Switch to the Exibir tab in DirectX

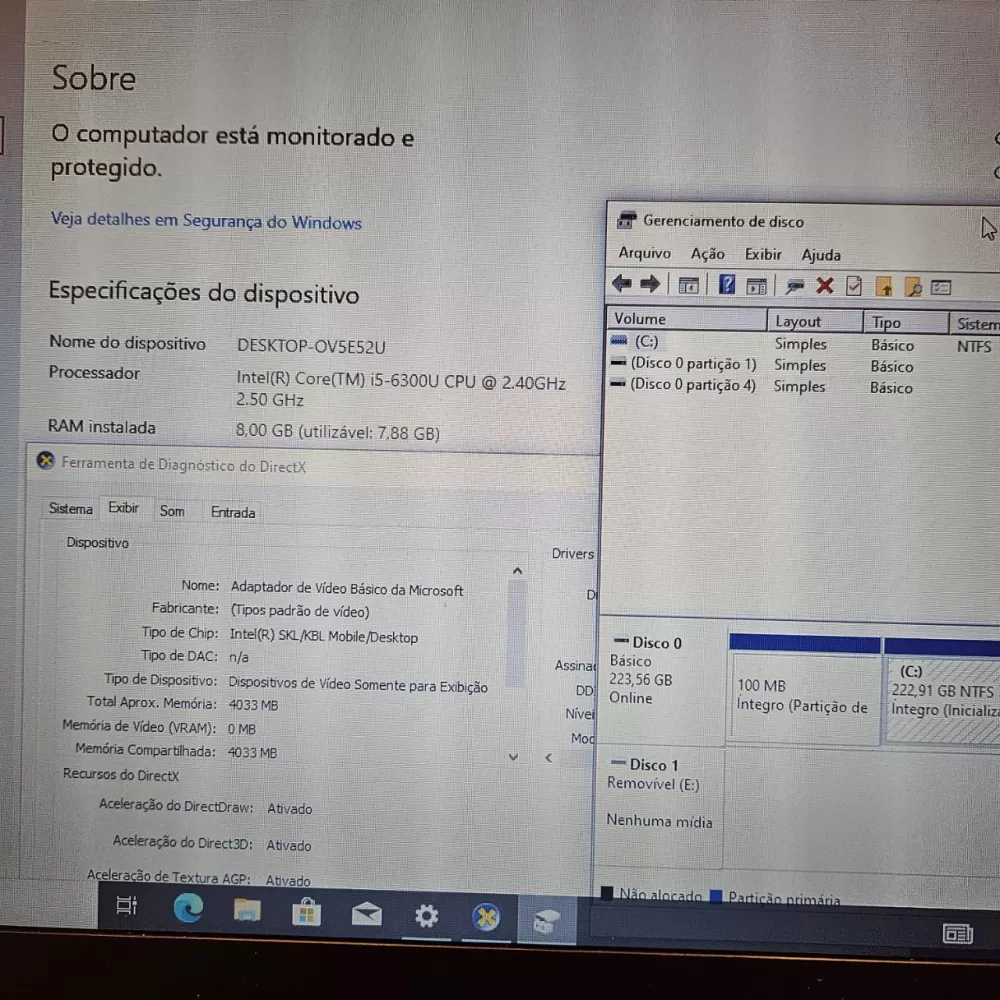pos(124,508)
